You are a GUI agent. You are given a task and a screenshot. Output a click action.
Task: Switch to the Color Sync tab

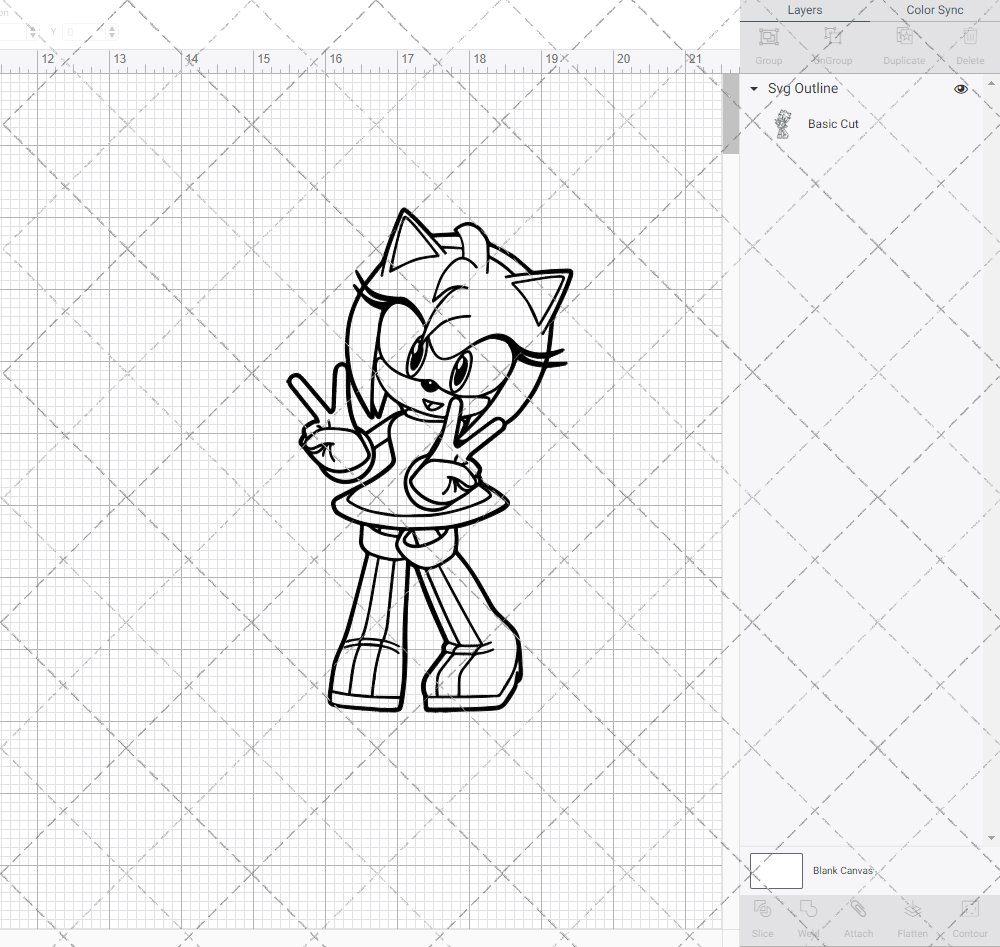click(934, 10)
